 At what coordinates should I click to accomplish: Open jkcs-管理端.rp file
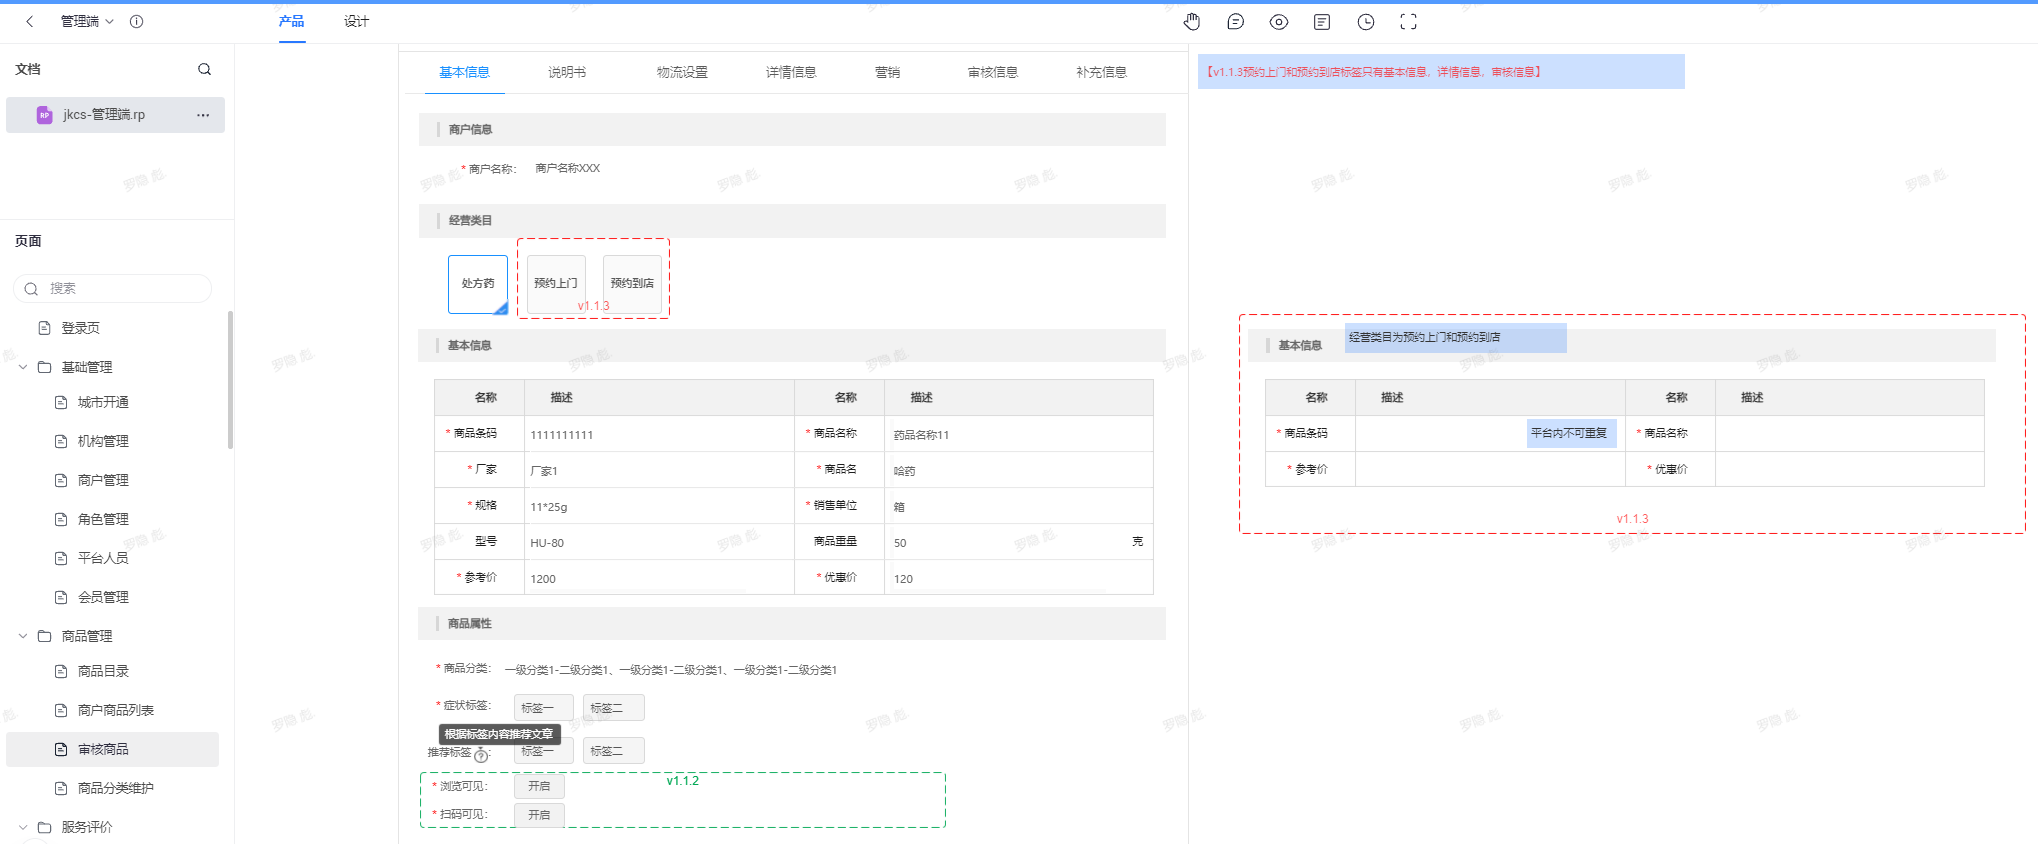115,115
